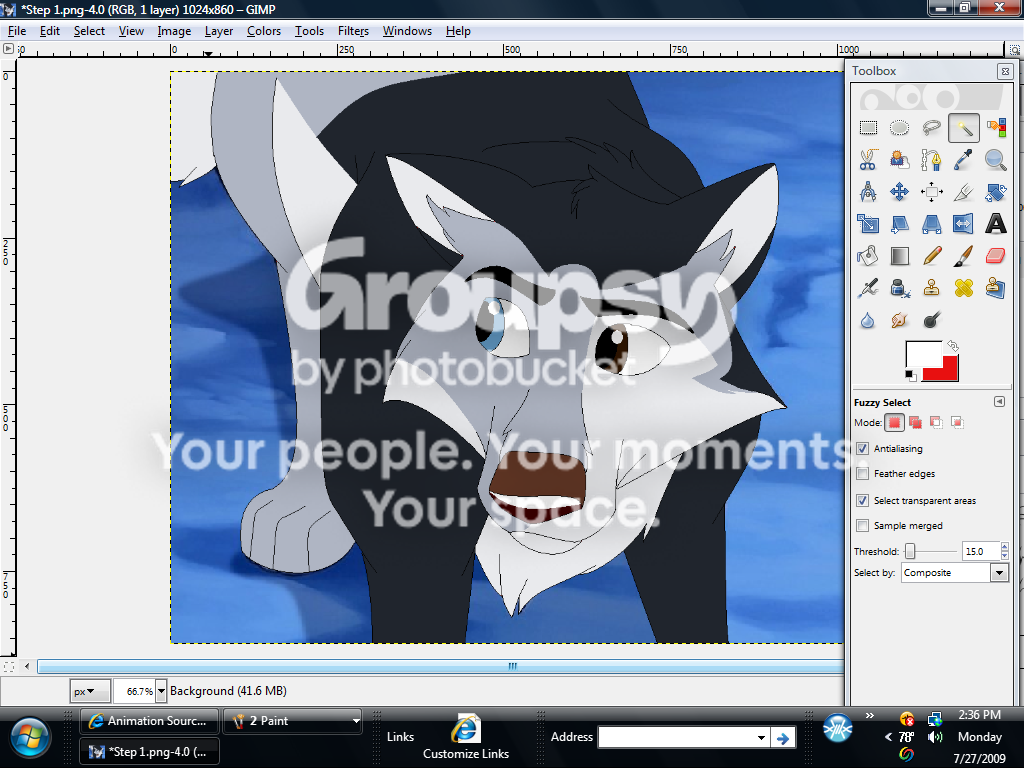The width and height of the screenshot is (1024, 768).
Task: Choose the Text tool
Action: pyautogui.click(x=996, y=224)
